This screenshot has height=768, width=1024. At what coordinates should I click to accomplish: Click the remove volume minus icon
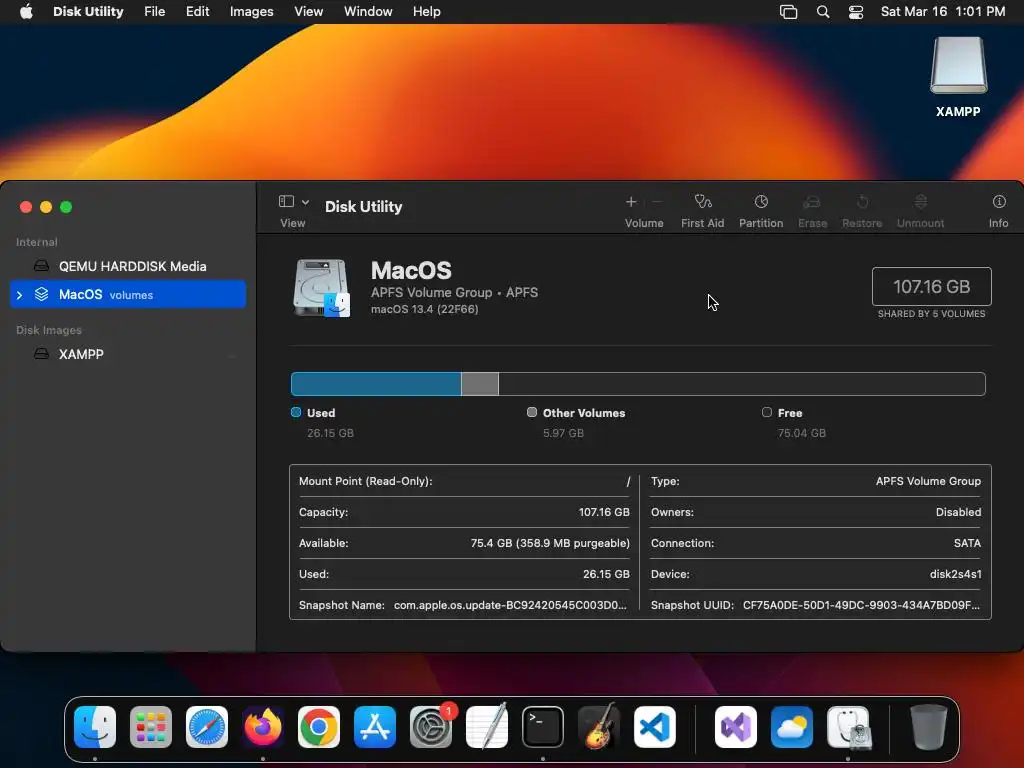pyautogui.click(x=657, y=202)
